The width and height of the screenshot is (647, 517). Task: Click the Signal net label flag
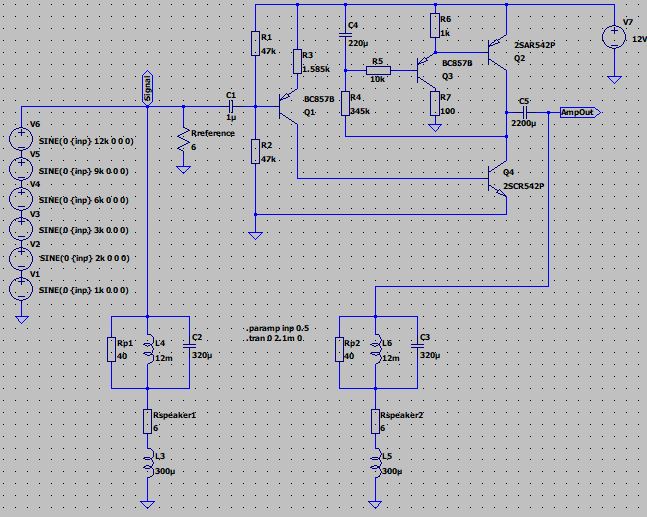tap(147, 88)
